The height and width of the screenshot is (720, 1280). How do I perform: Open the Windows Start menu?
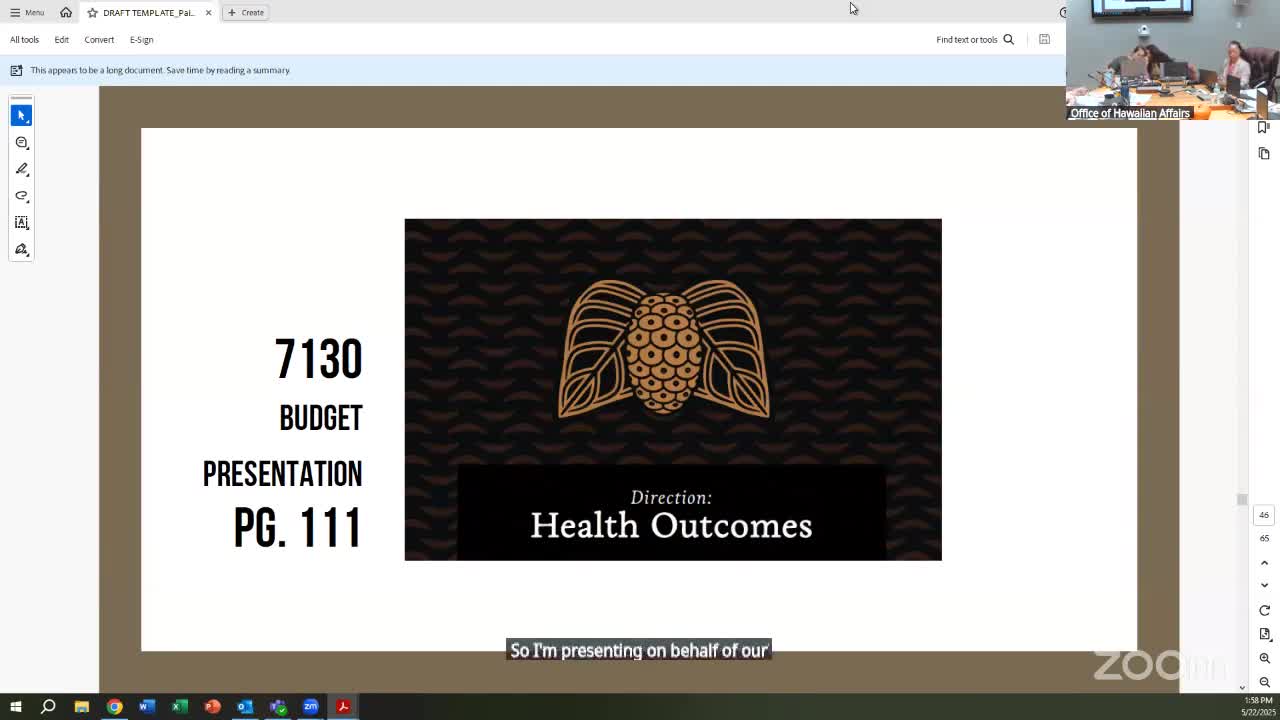[x=15, y=707]
